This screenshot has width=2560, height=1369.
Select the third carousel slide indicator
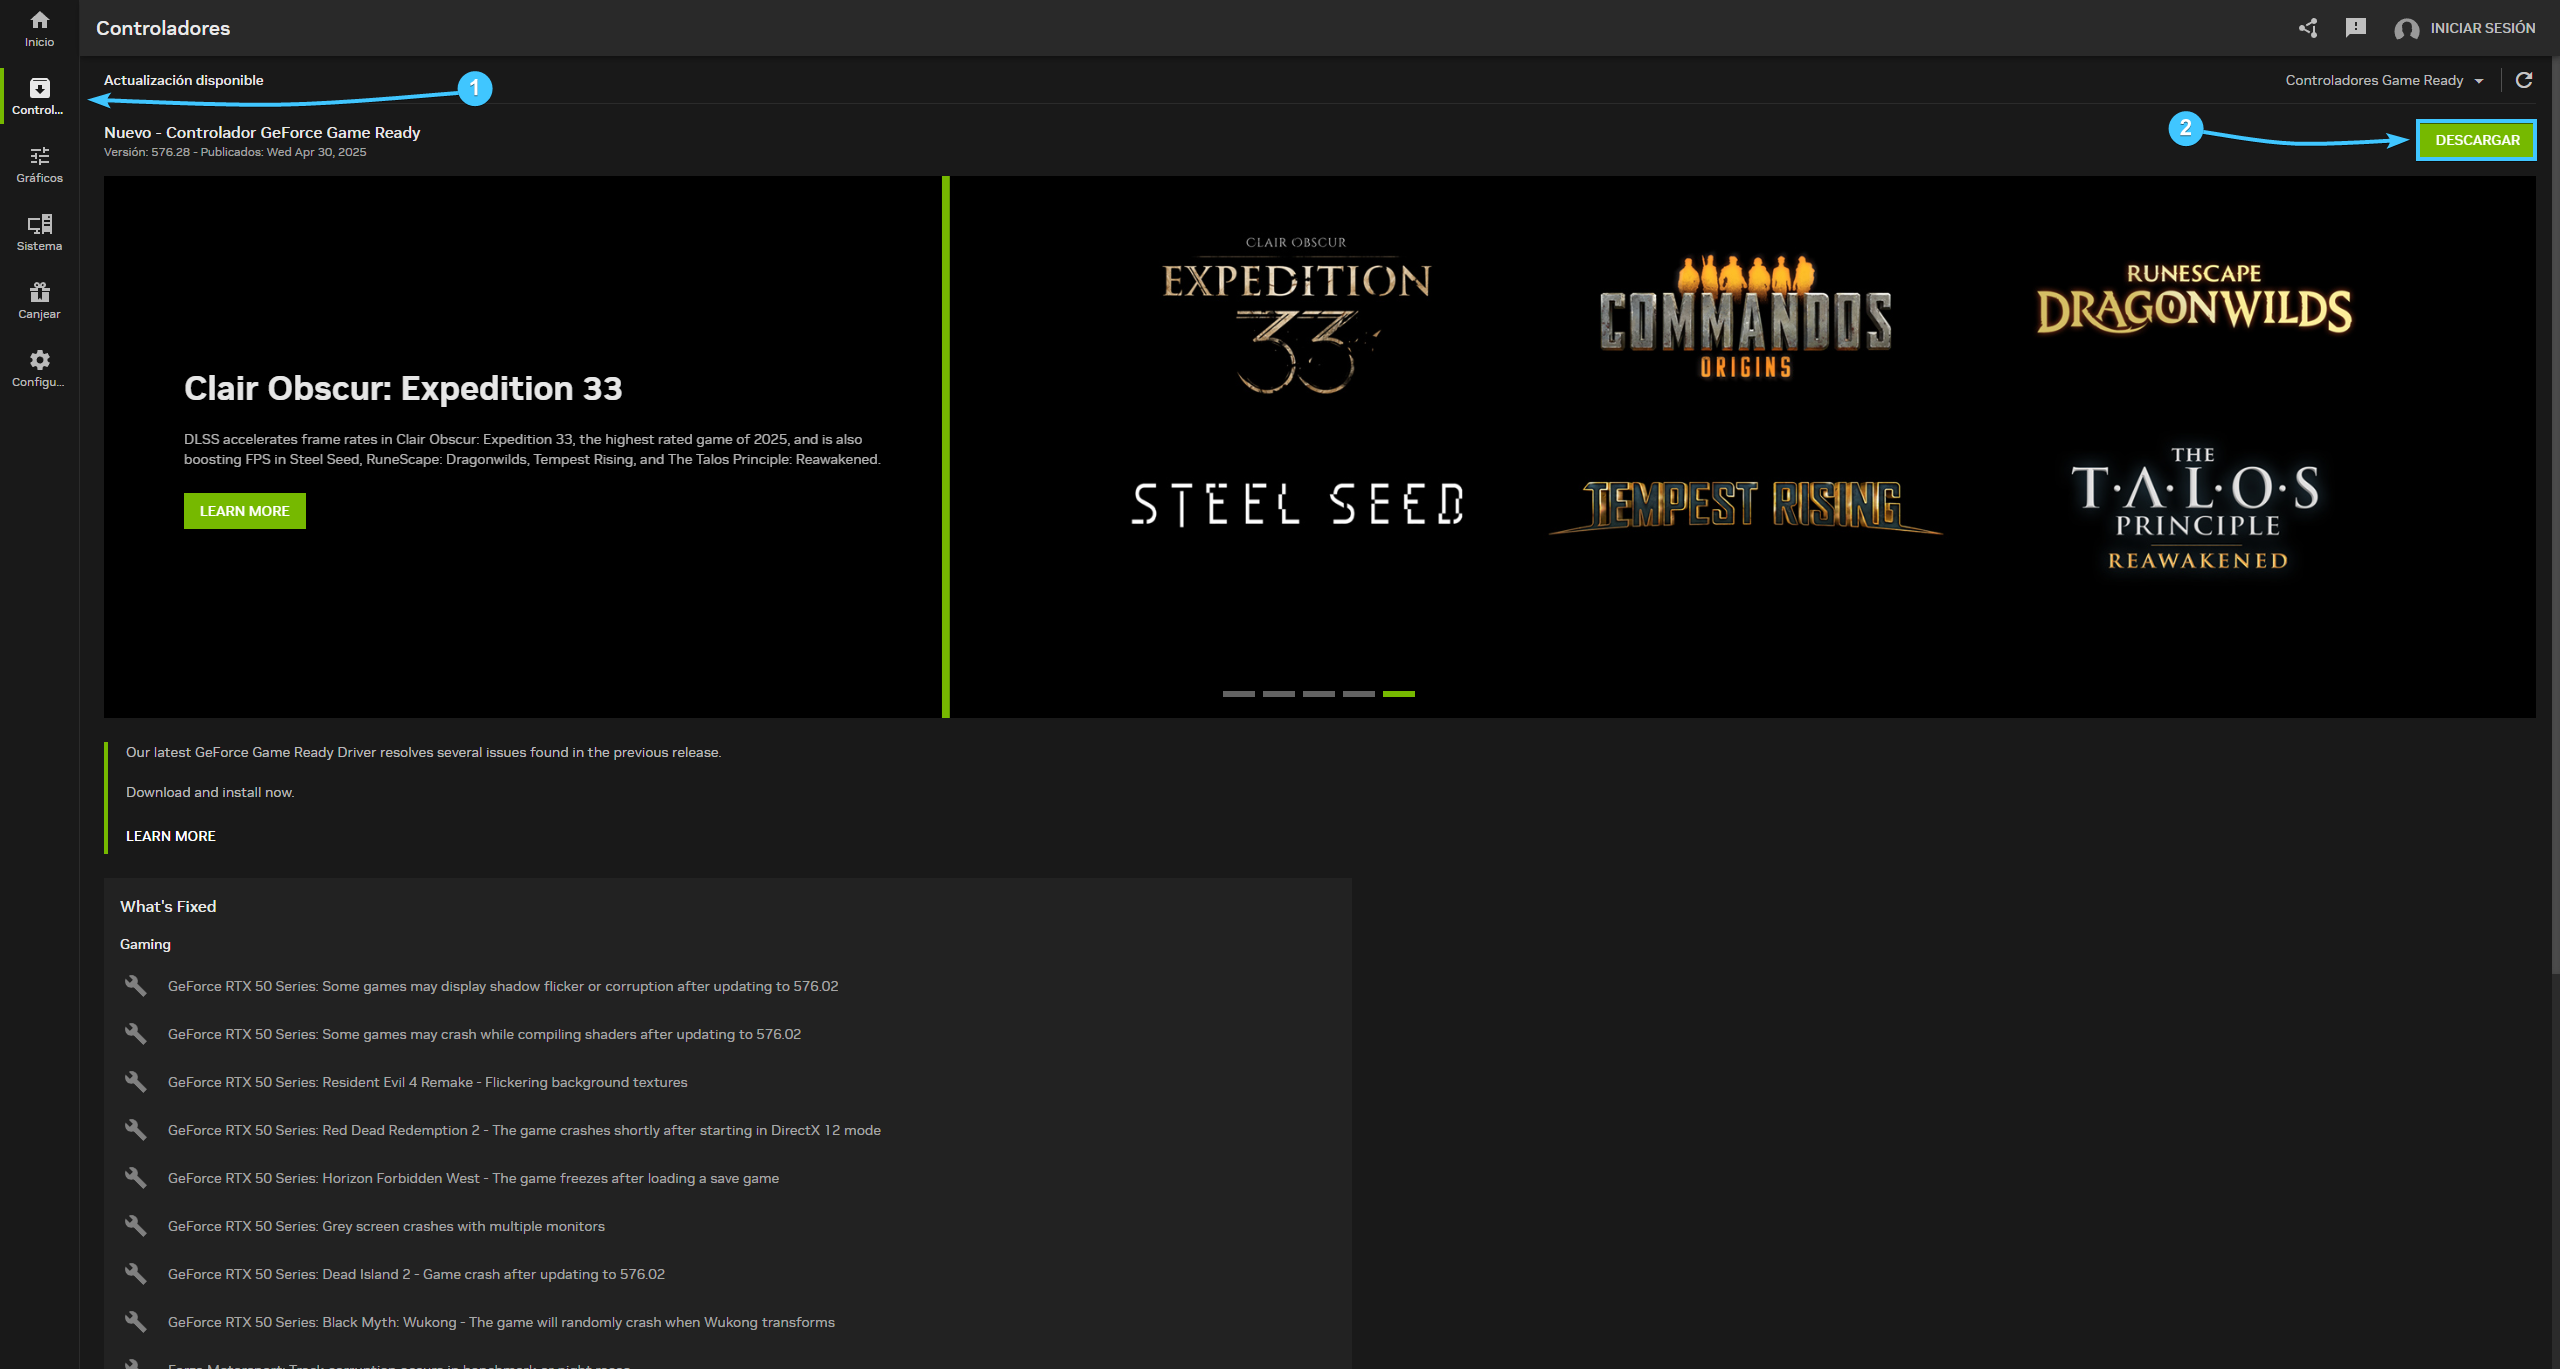pyautogui.click(x=1318, y=693)
